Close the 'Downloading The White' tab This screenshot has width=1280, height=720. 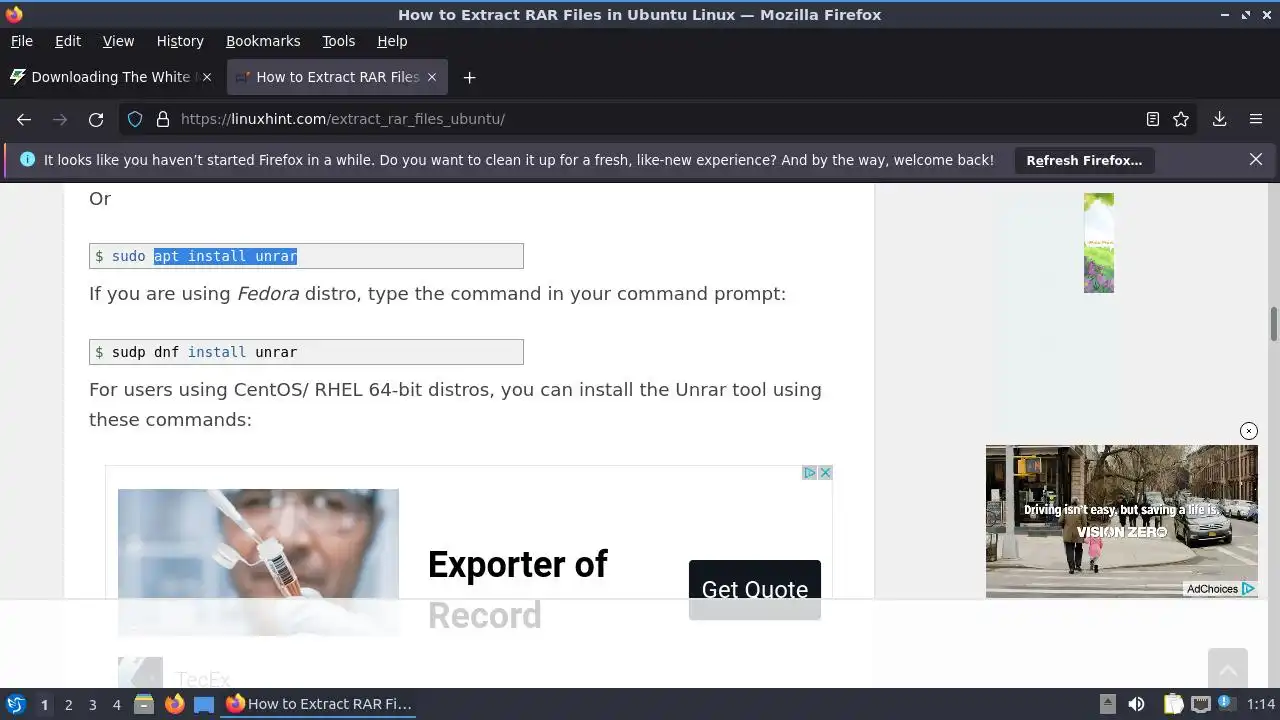click(x=207, y=77)
